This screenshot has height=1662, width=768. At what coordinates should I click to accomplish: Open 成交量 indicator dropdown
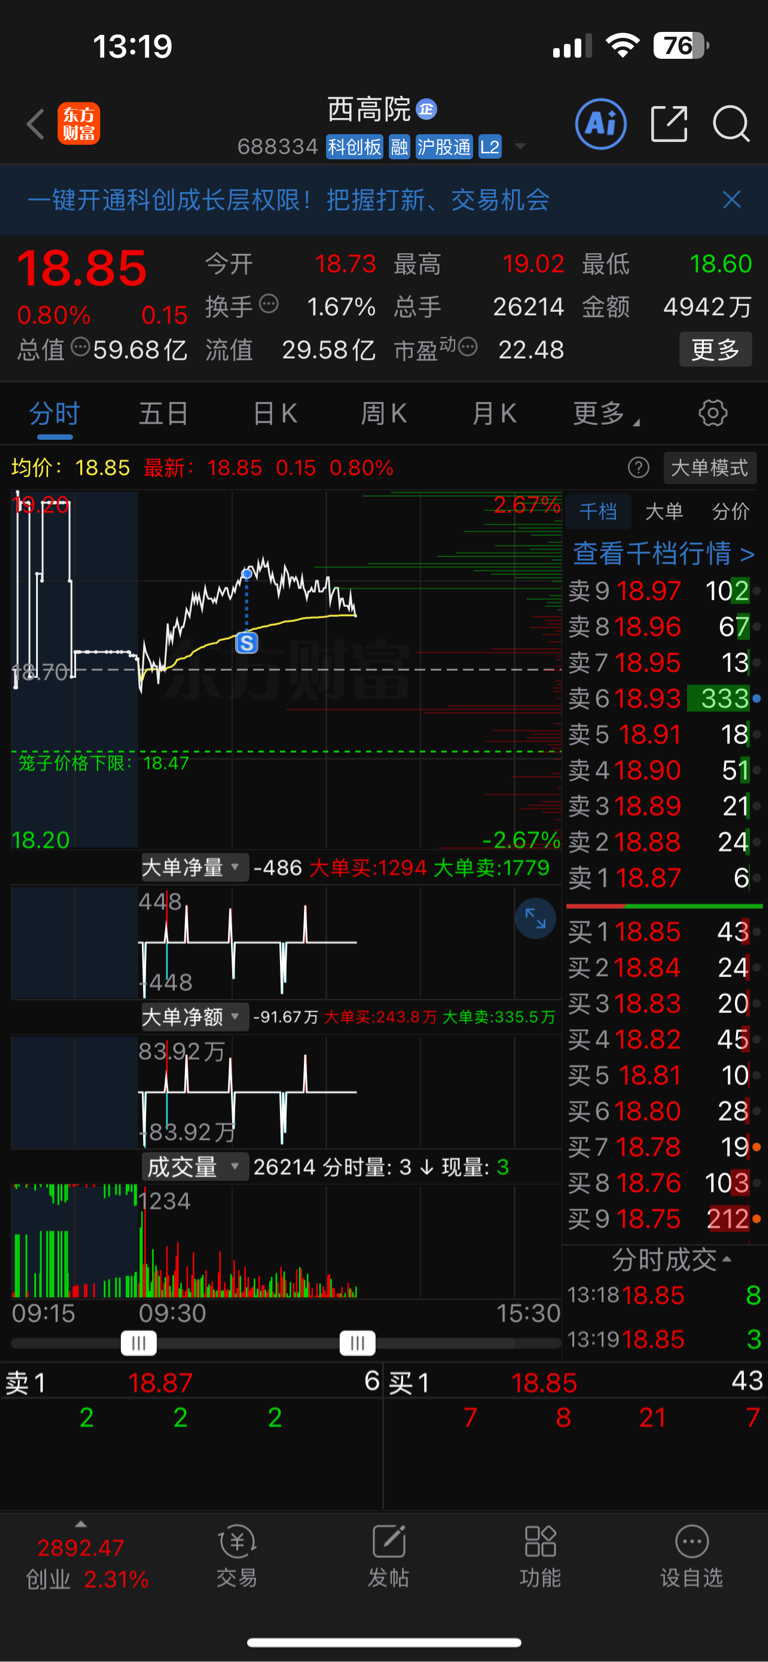pyautogui.click(x=193, y=1167)
